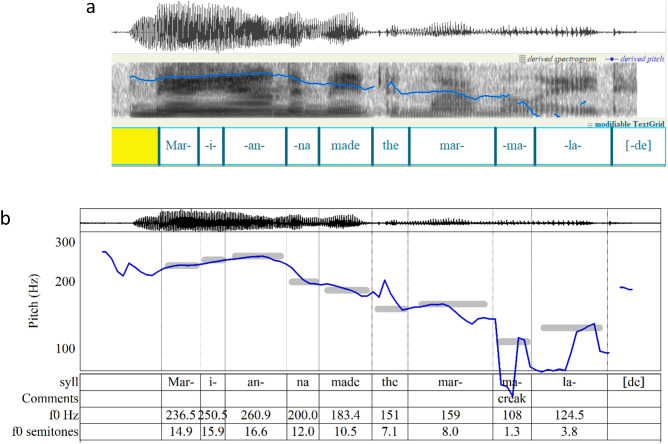Click the derived pitch legend marker

click(612, 59)
